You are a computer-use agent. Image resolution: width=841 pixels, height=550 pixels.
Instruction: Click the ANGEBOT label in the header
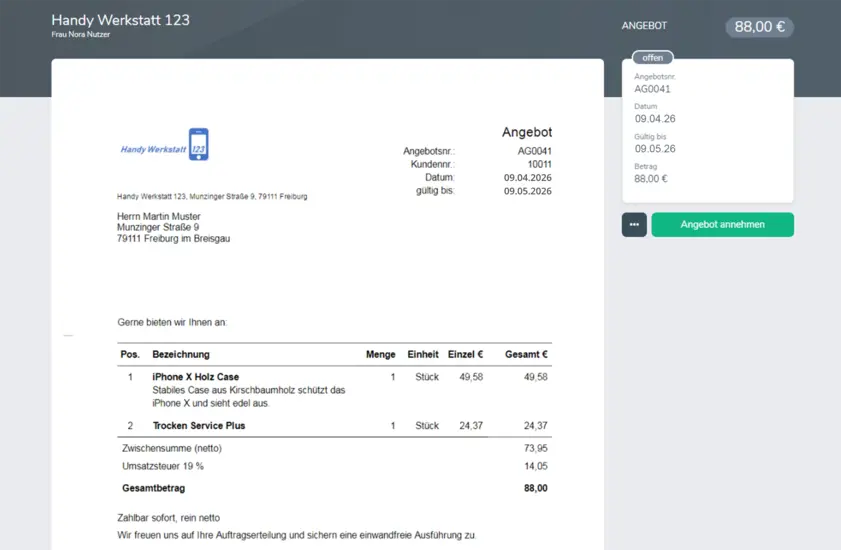644,26
